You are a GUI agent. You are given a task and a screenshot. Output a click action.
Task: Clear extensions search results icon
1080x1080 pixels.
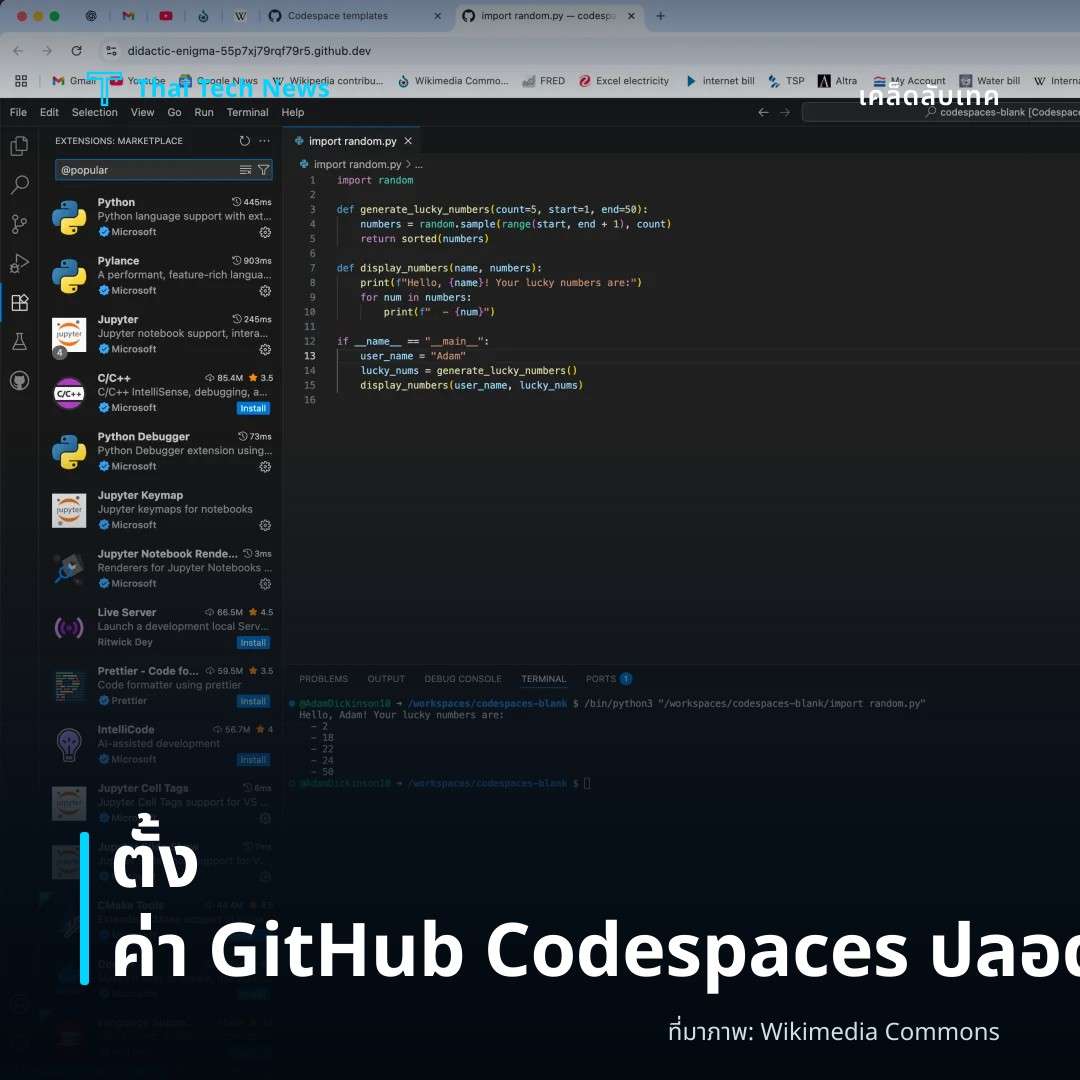(245, 169)
